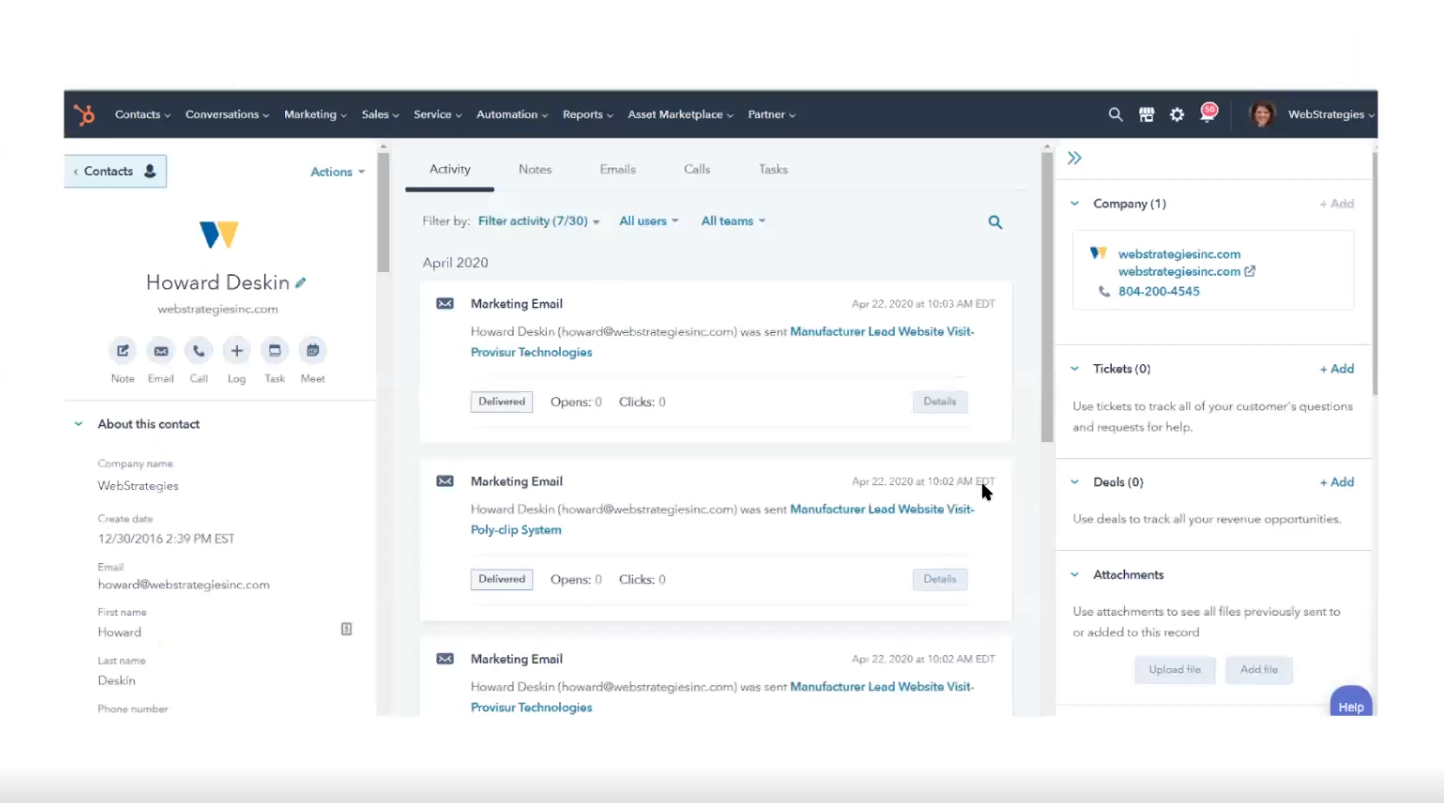
Task: Click the Email field howard@webstrategiesinc.com
Action: coord(184,585)
